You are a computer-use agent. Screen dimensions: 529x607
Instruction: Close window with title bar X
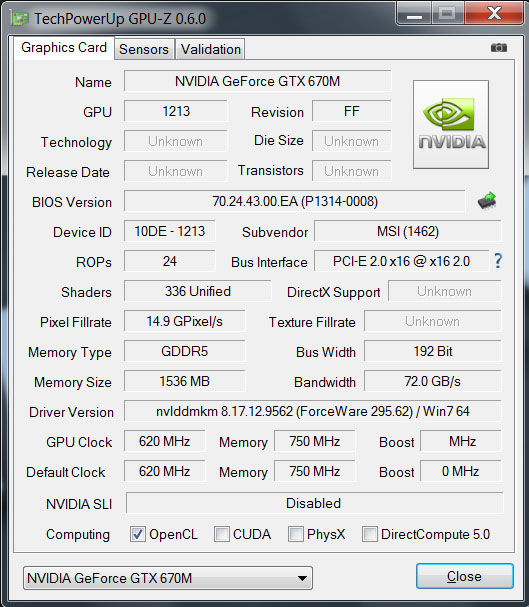[x=494, y=13]
